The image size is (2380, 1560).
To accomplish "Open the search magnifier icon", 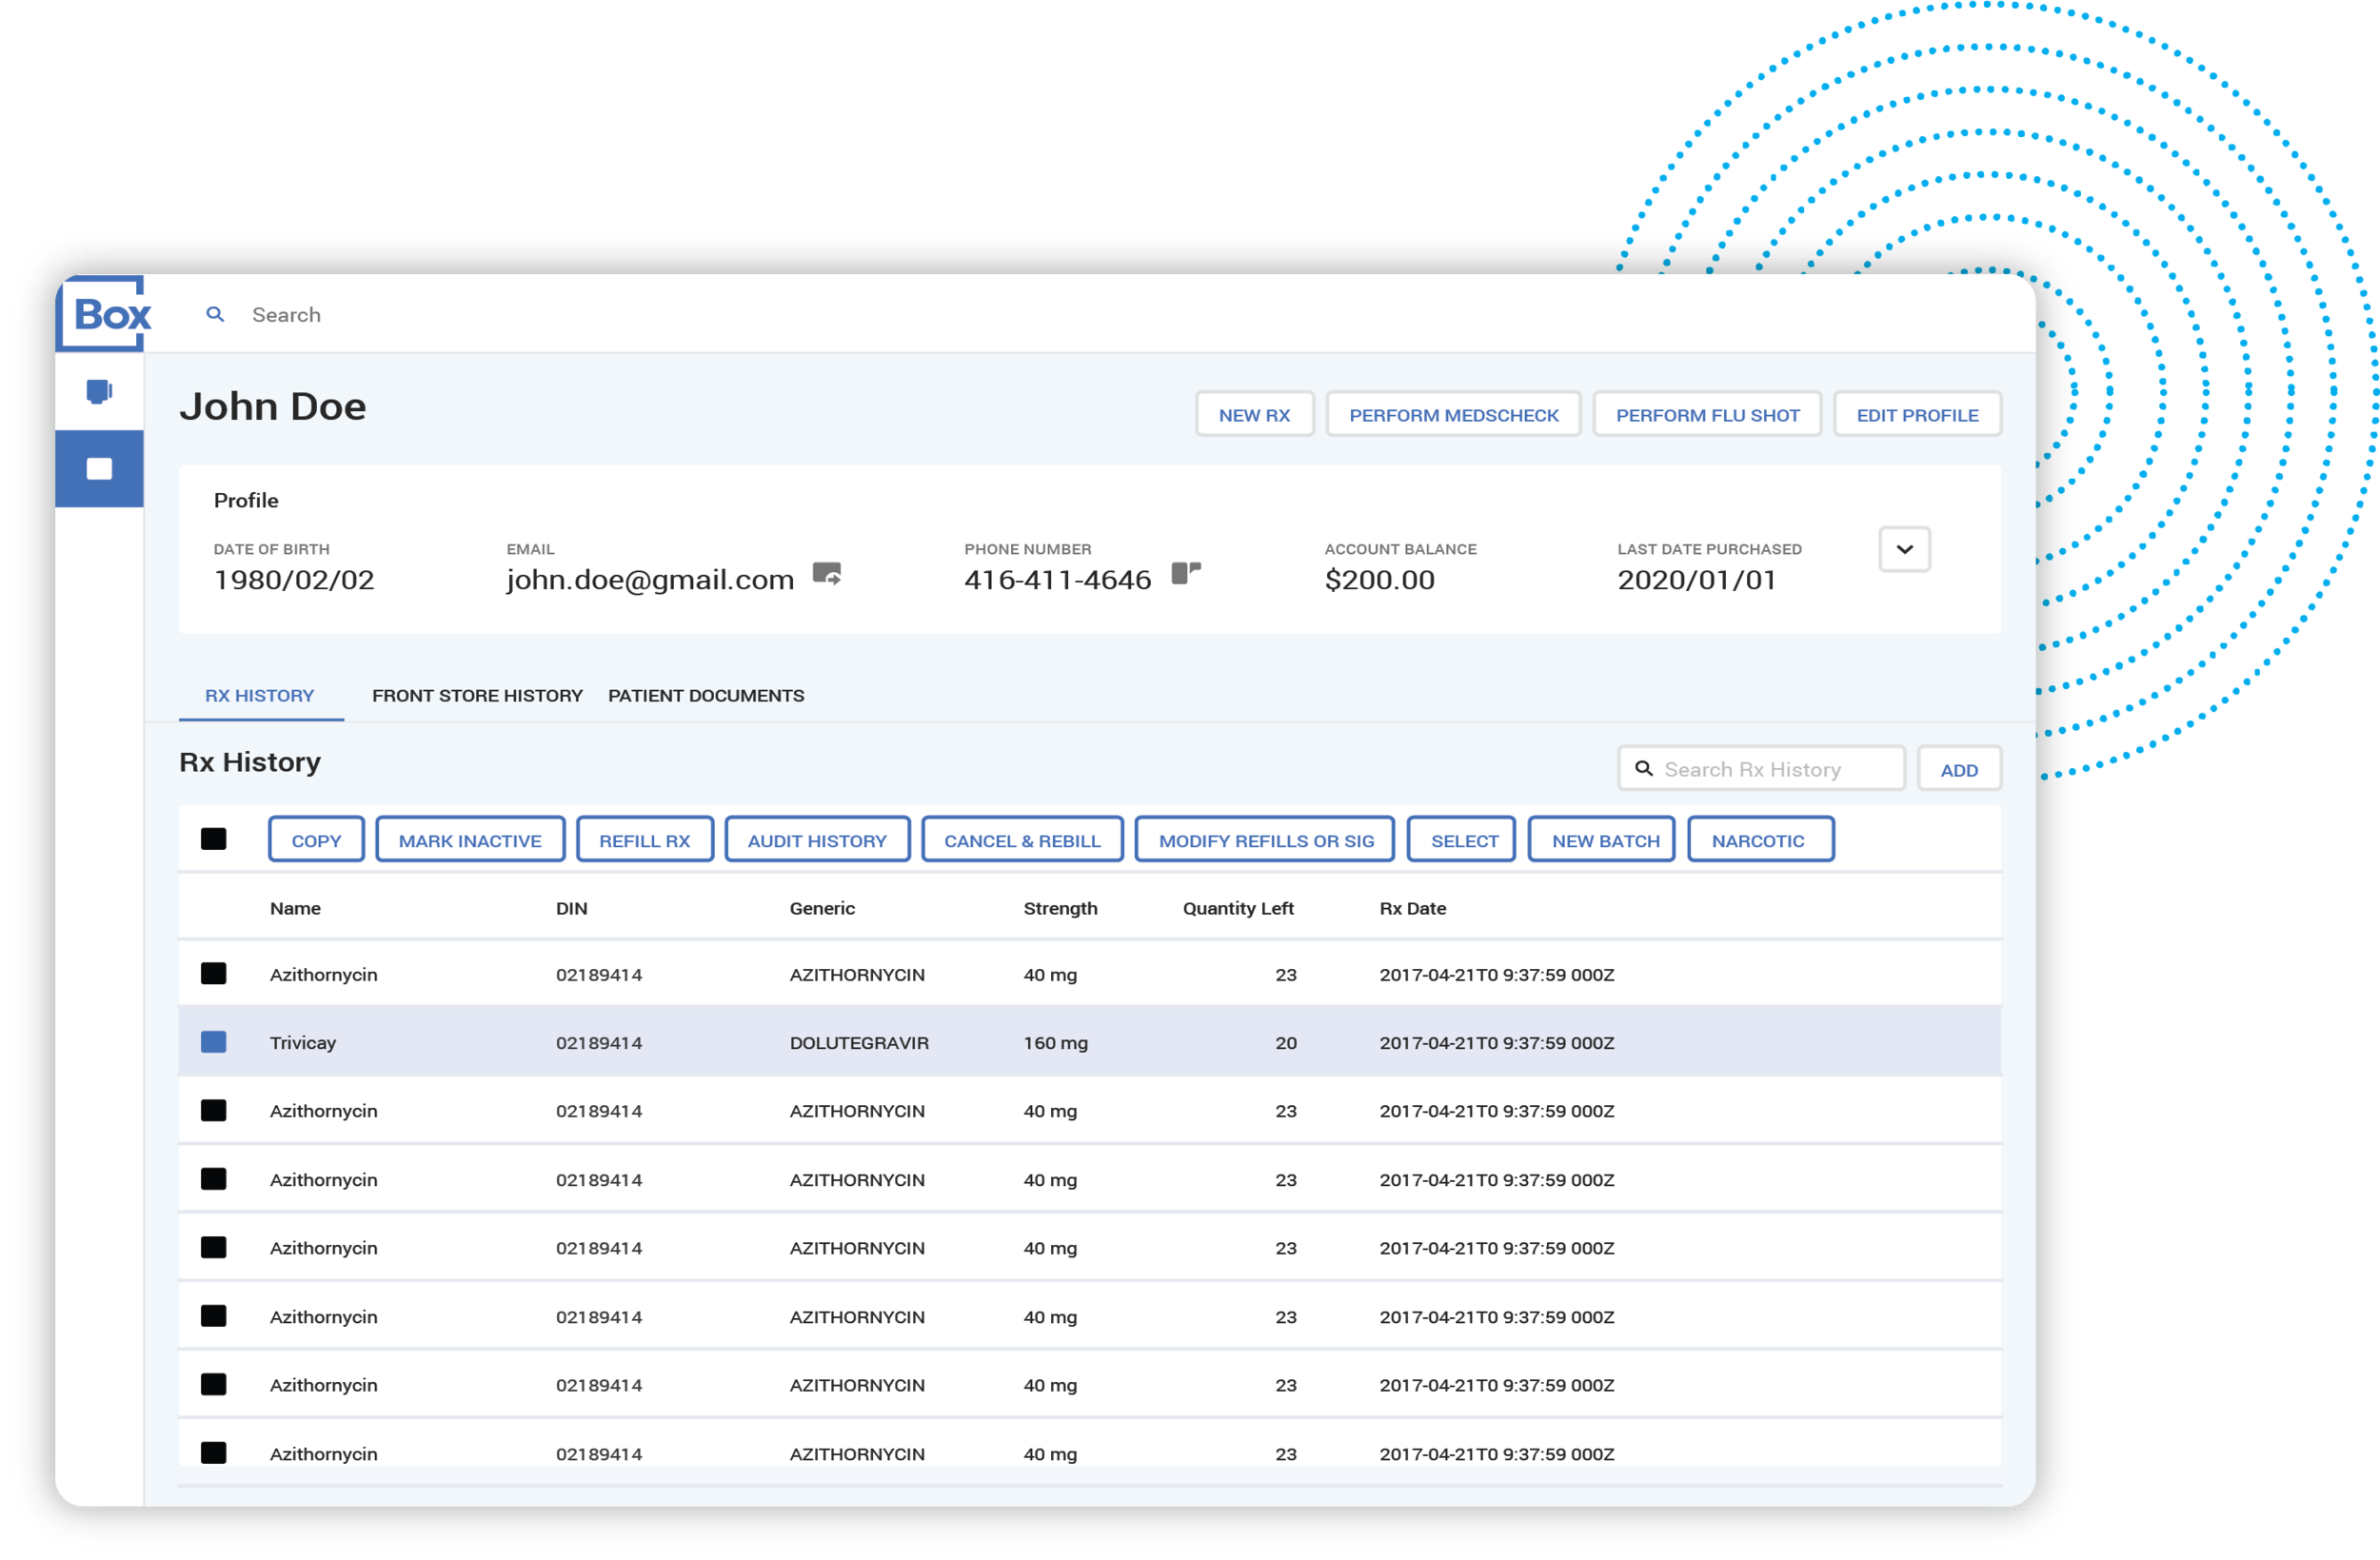I will [216, 314].
